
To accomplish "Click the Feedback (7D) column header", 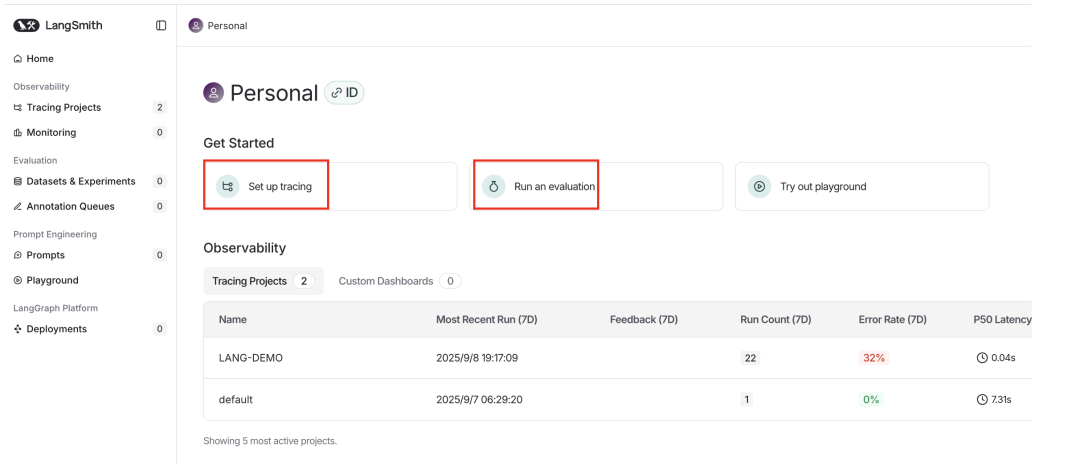I will (x=644, y=320).
